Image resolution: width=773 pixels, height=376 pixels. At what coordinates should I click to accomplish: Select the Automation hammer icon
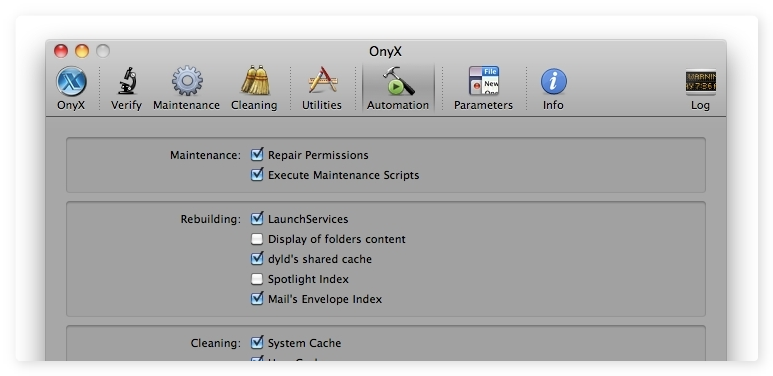(x=398, y=81)
